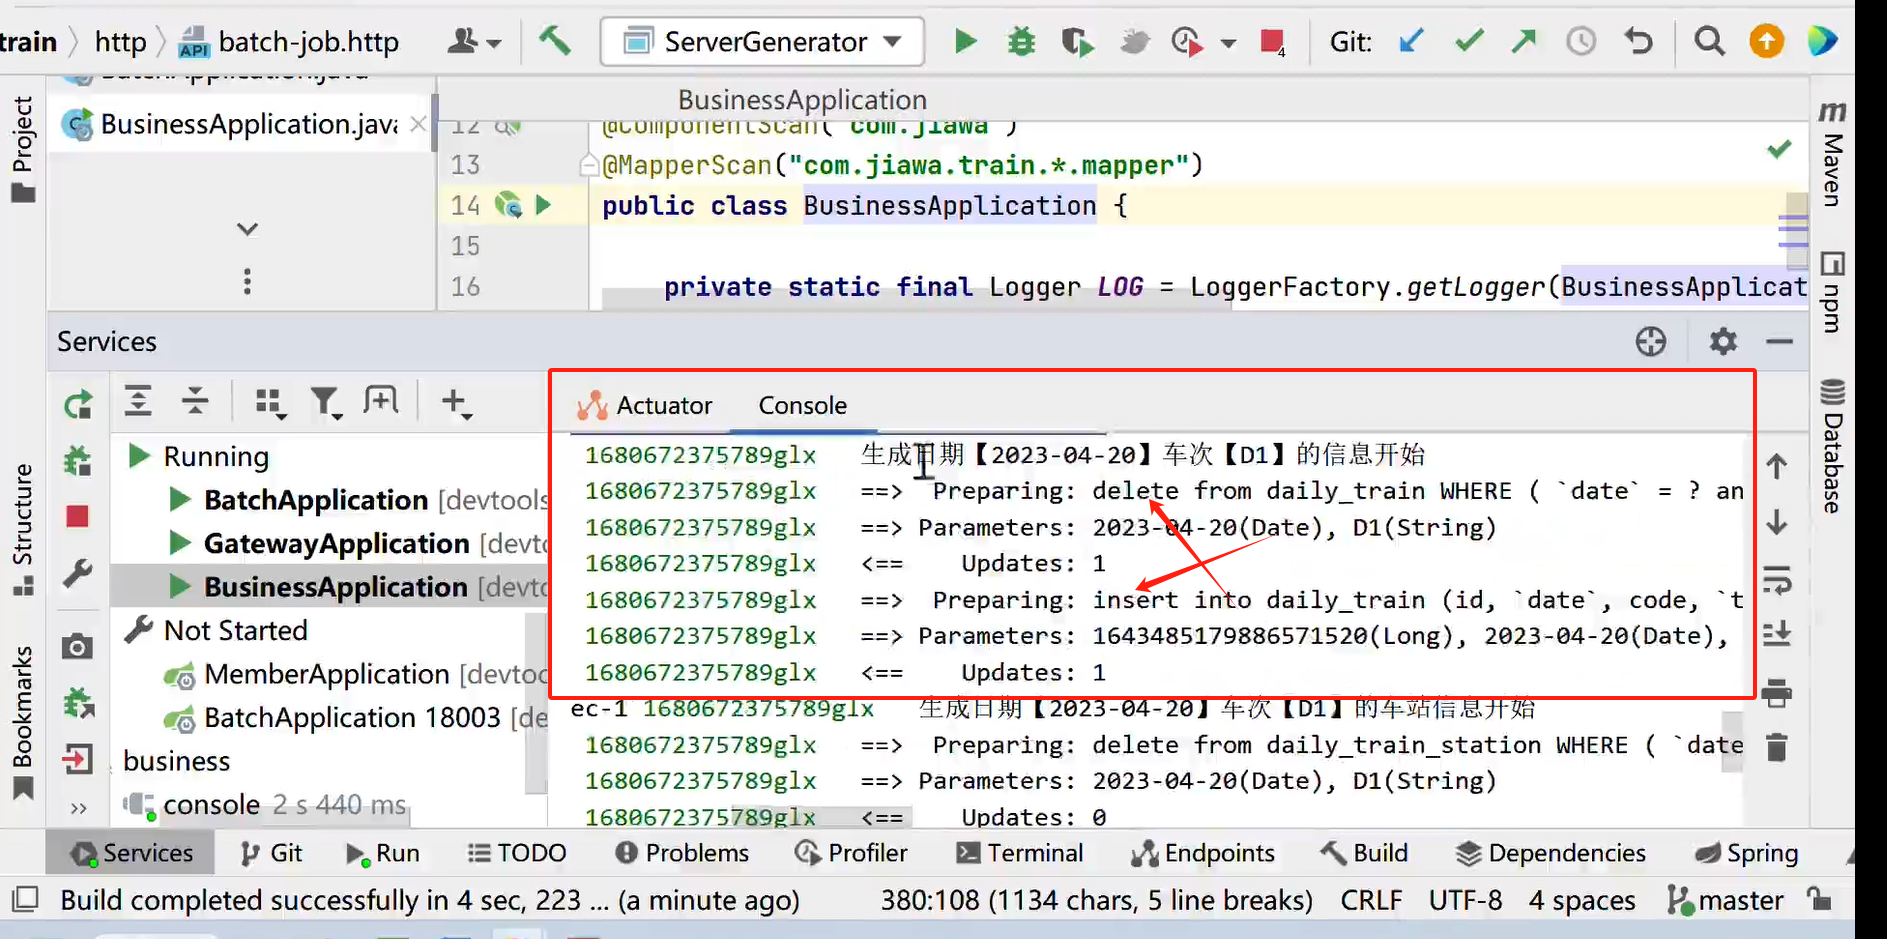Image resolution: width=1887 pixels, height=939 pixels.
Task: Click Git update project blue arrow
Action: pos(1411,41)
